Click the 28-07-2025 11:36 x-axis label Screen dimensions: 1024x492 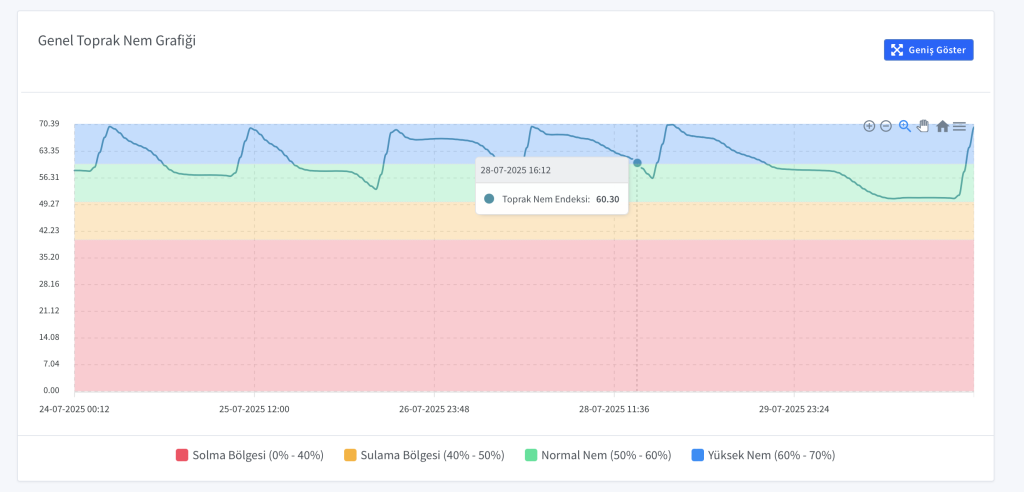point(614,409)
